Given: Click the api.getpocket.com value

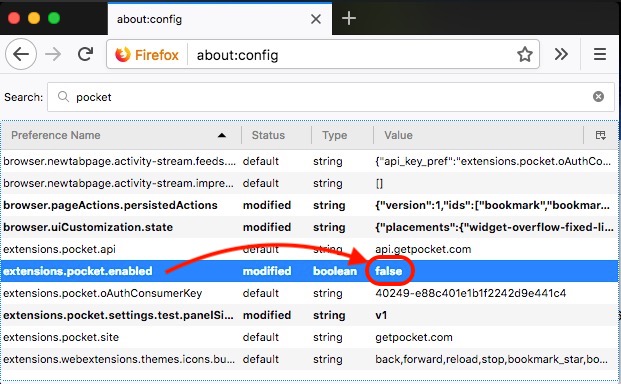Looking at the screenshot, I should (x=423, y=249).
